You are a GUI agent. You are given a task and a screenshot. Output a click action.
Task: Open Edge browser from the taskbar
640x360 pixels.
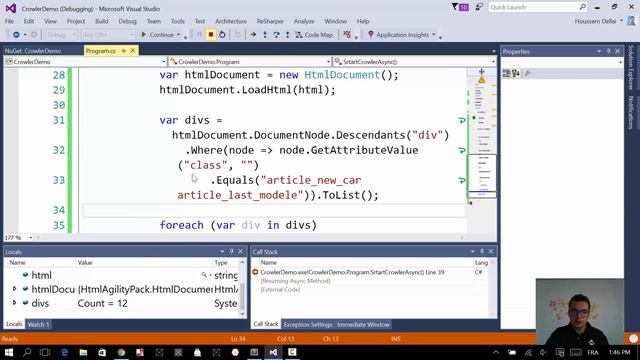(x=64, y=352)
